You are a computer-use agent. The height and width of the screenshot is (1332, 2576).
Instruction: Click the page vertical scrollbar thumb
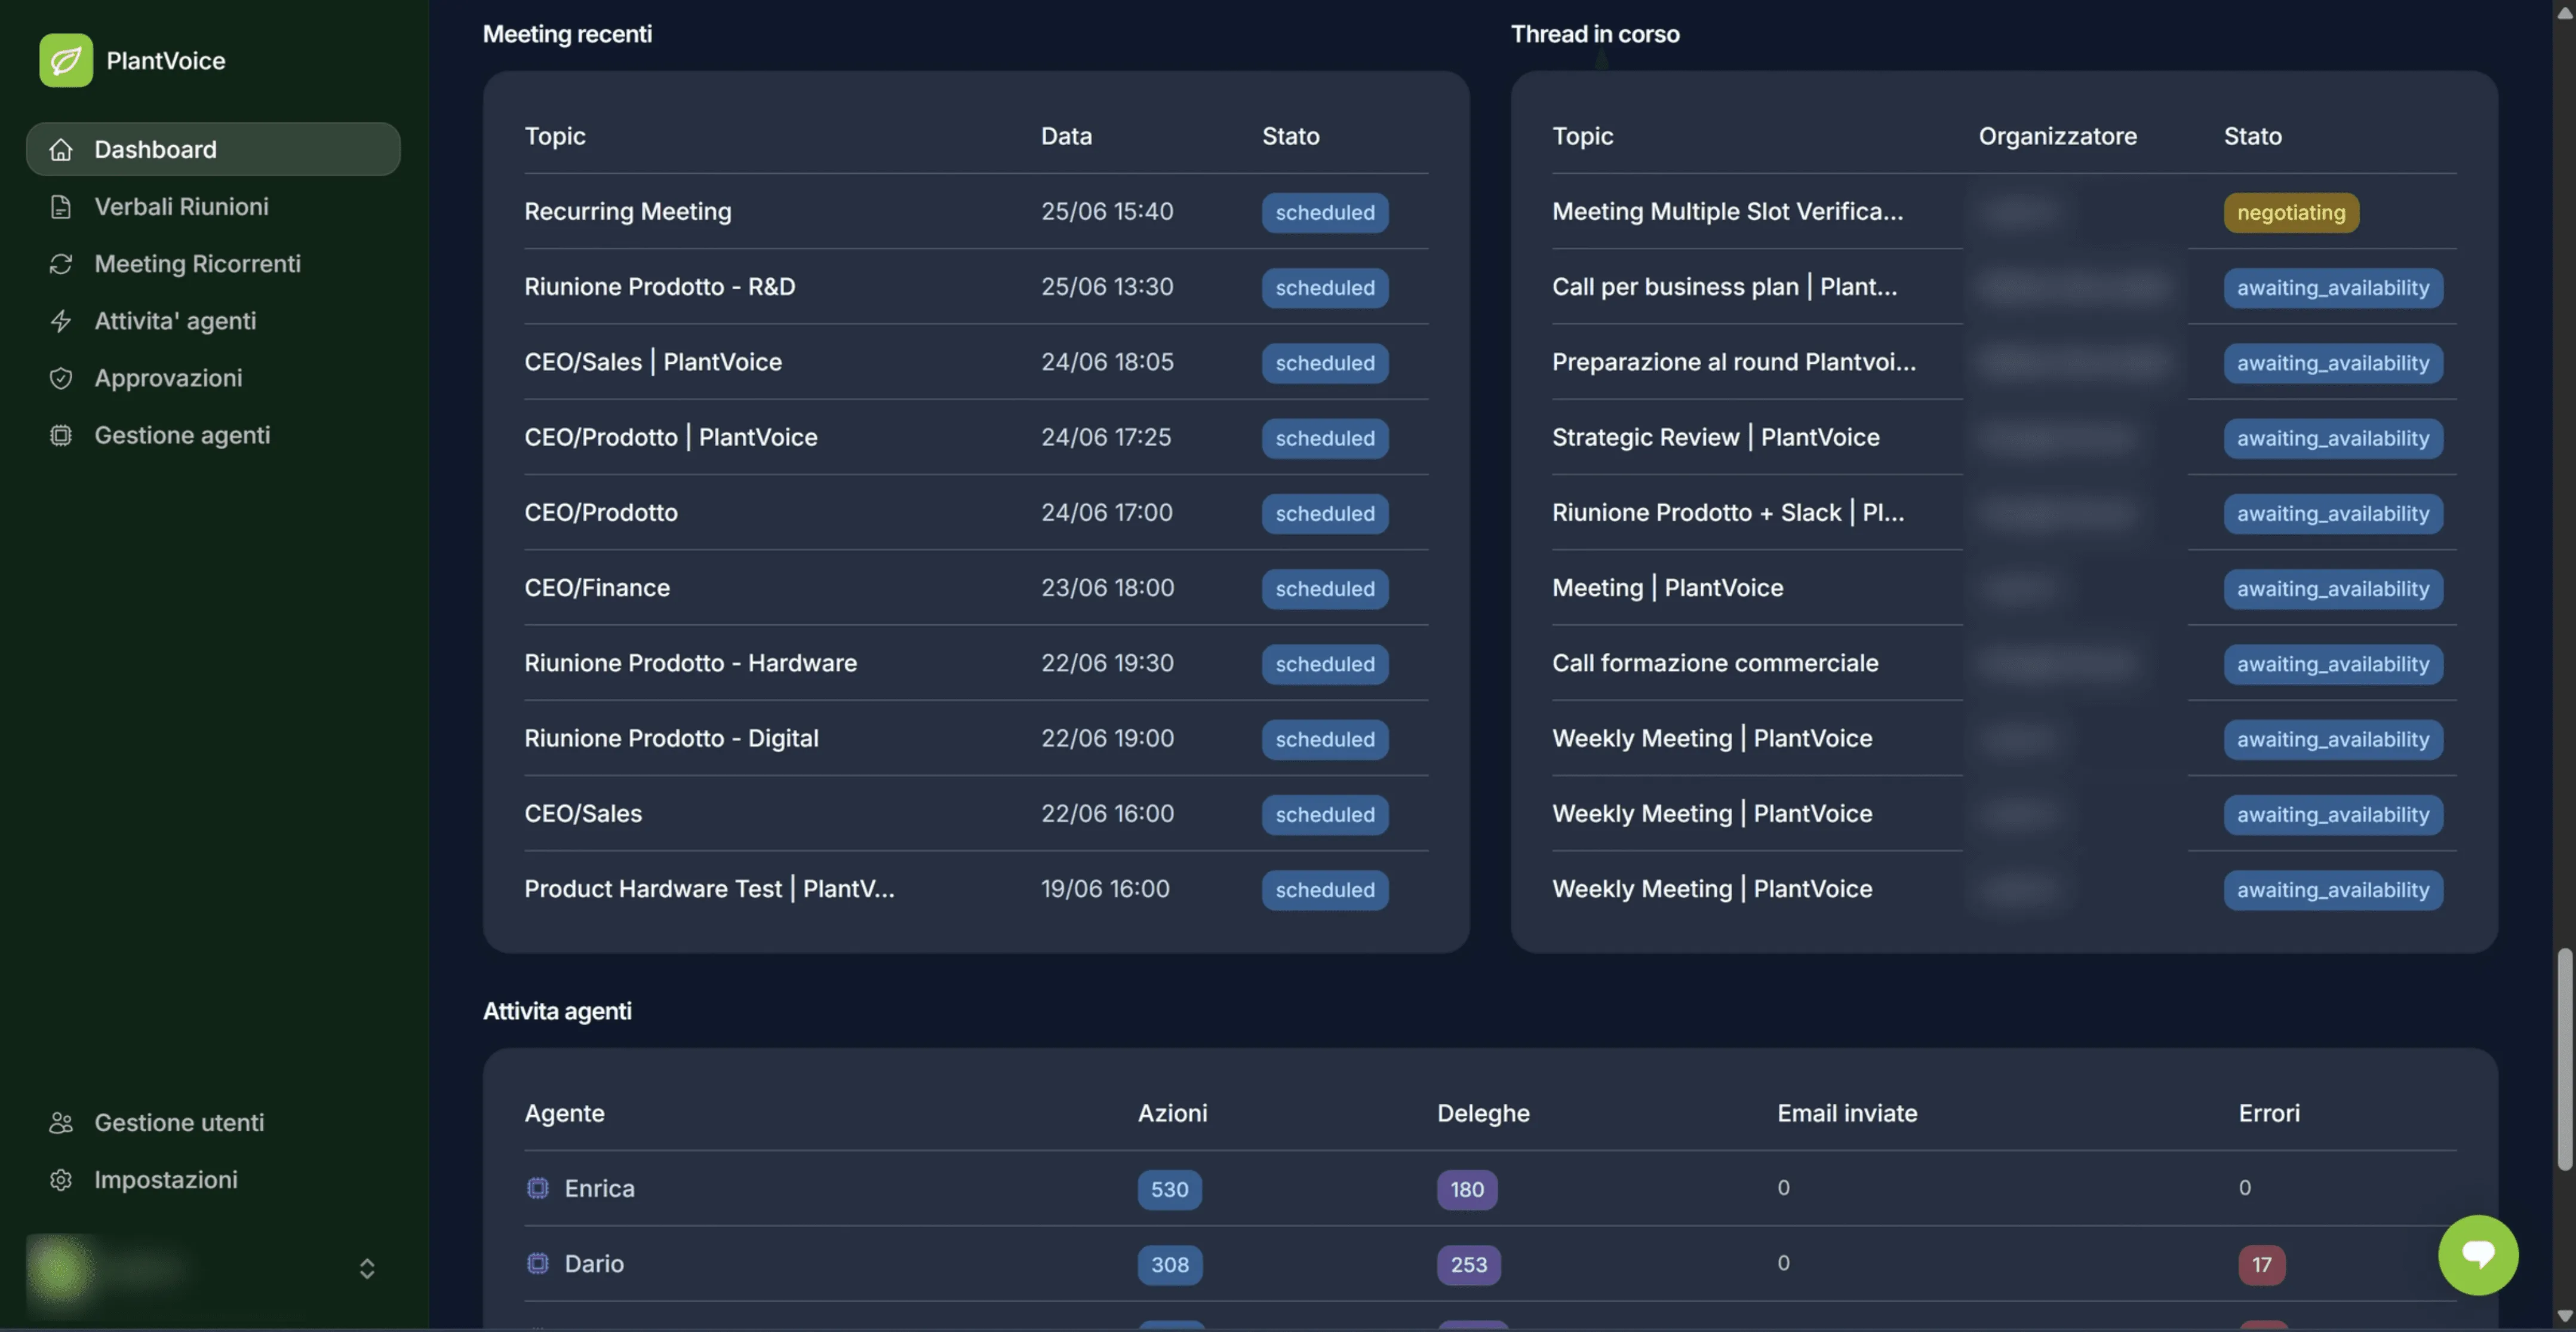(x=2564, y=1060)
